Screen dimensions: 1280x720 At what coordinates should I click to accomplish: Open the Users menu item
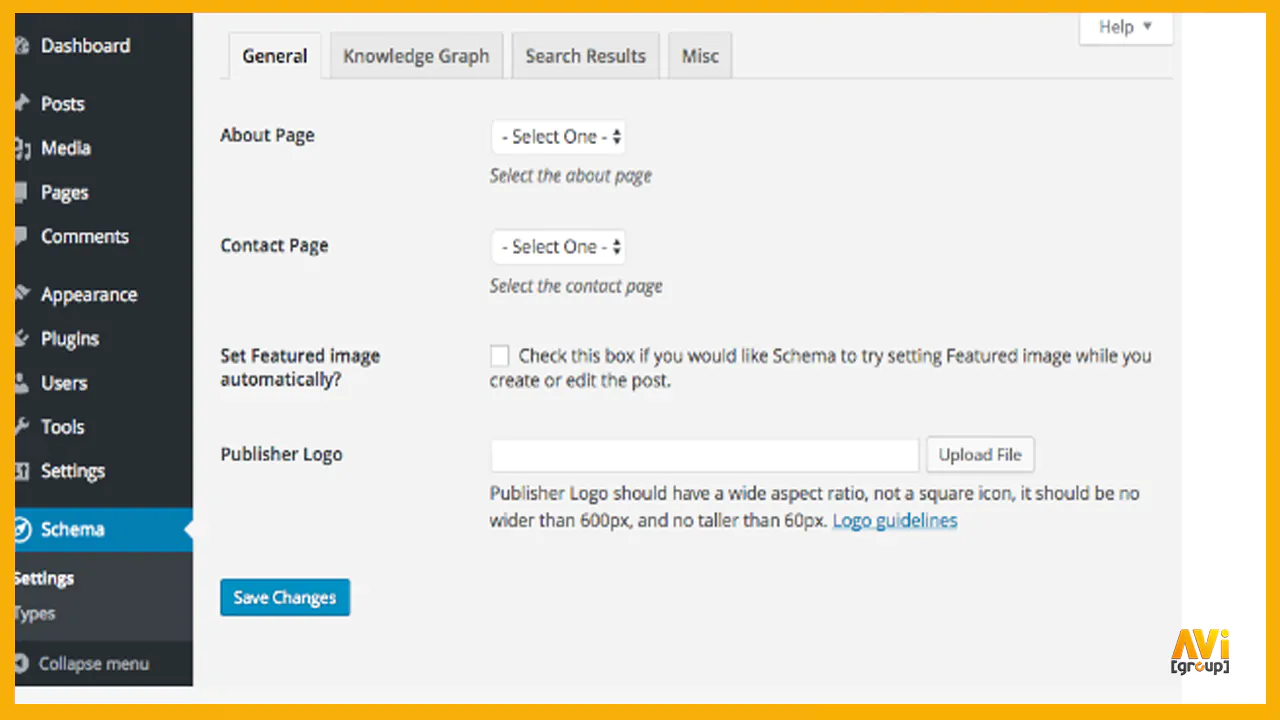click(64, 382)
